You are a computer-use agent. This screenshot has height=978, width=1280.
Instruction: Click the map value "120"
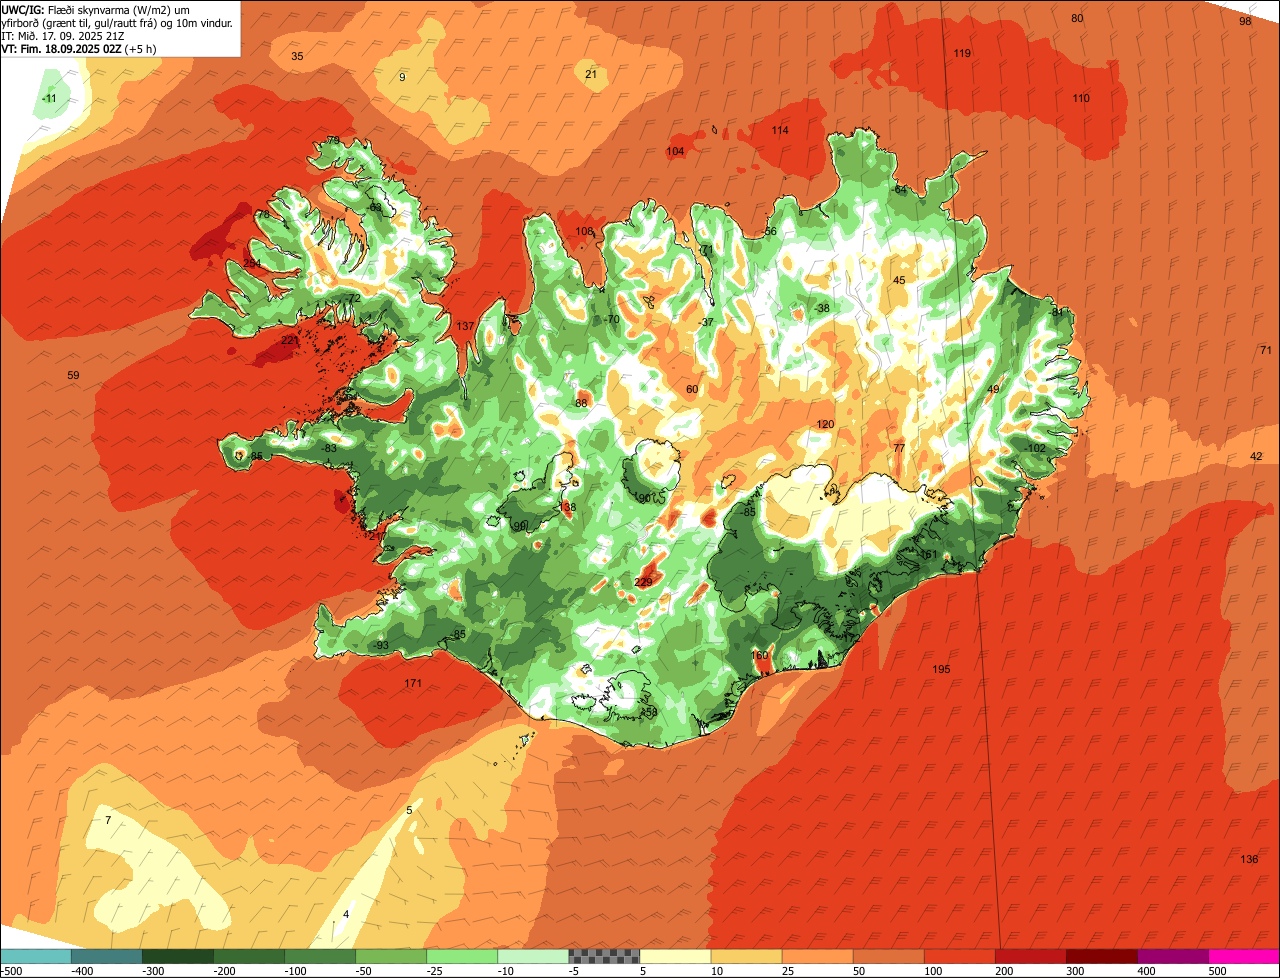tap(825, 425)
